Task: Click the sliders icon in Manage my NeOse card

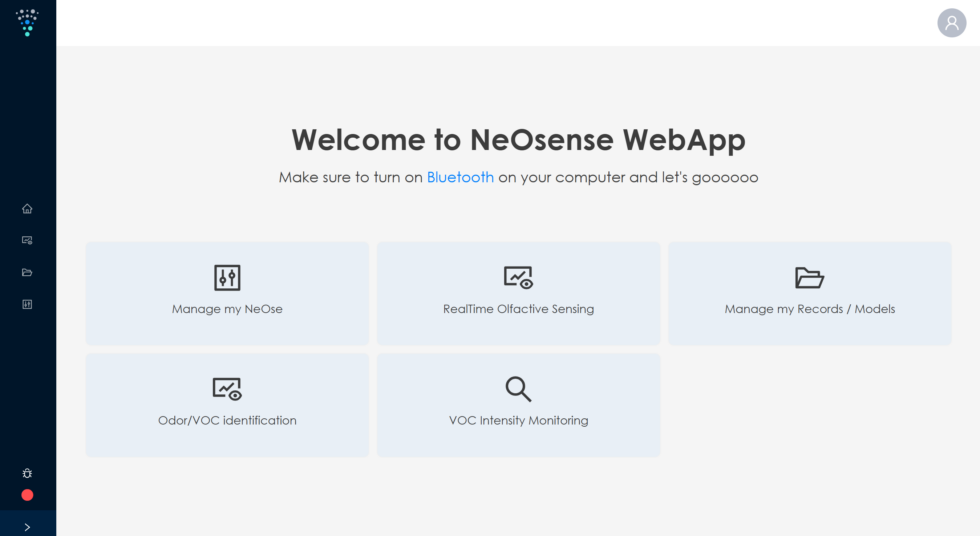Action: point(227,278)
